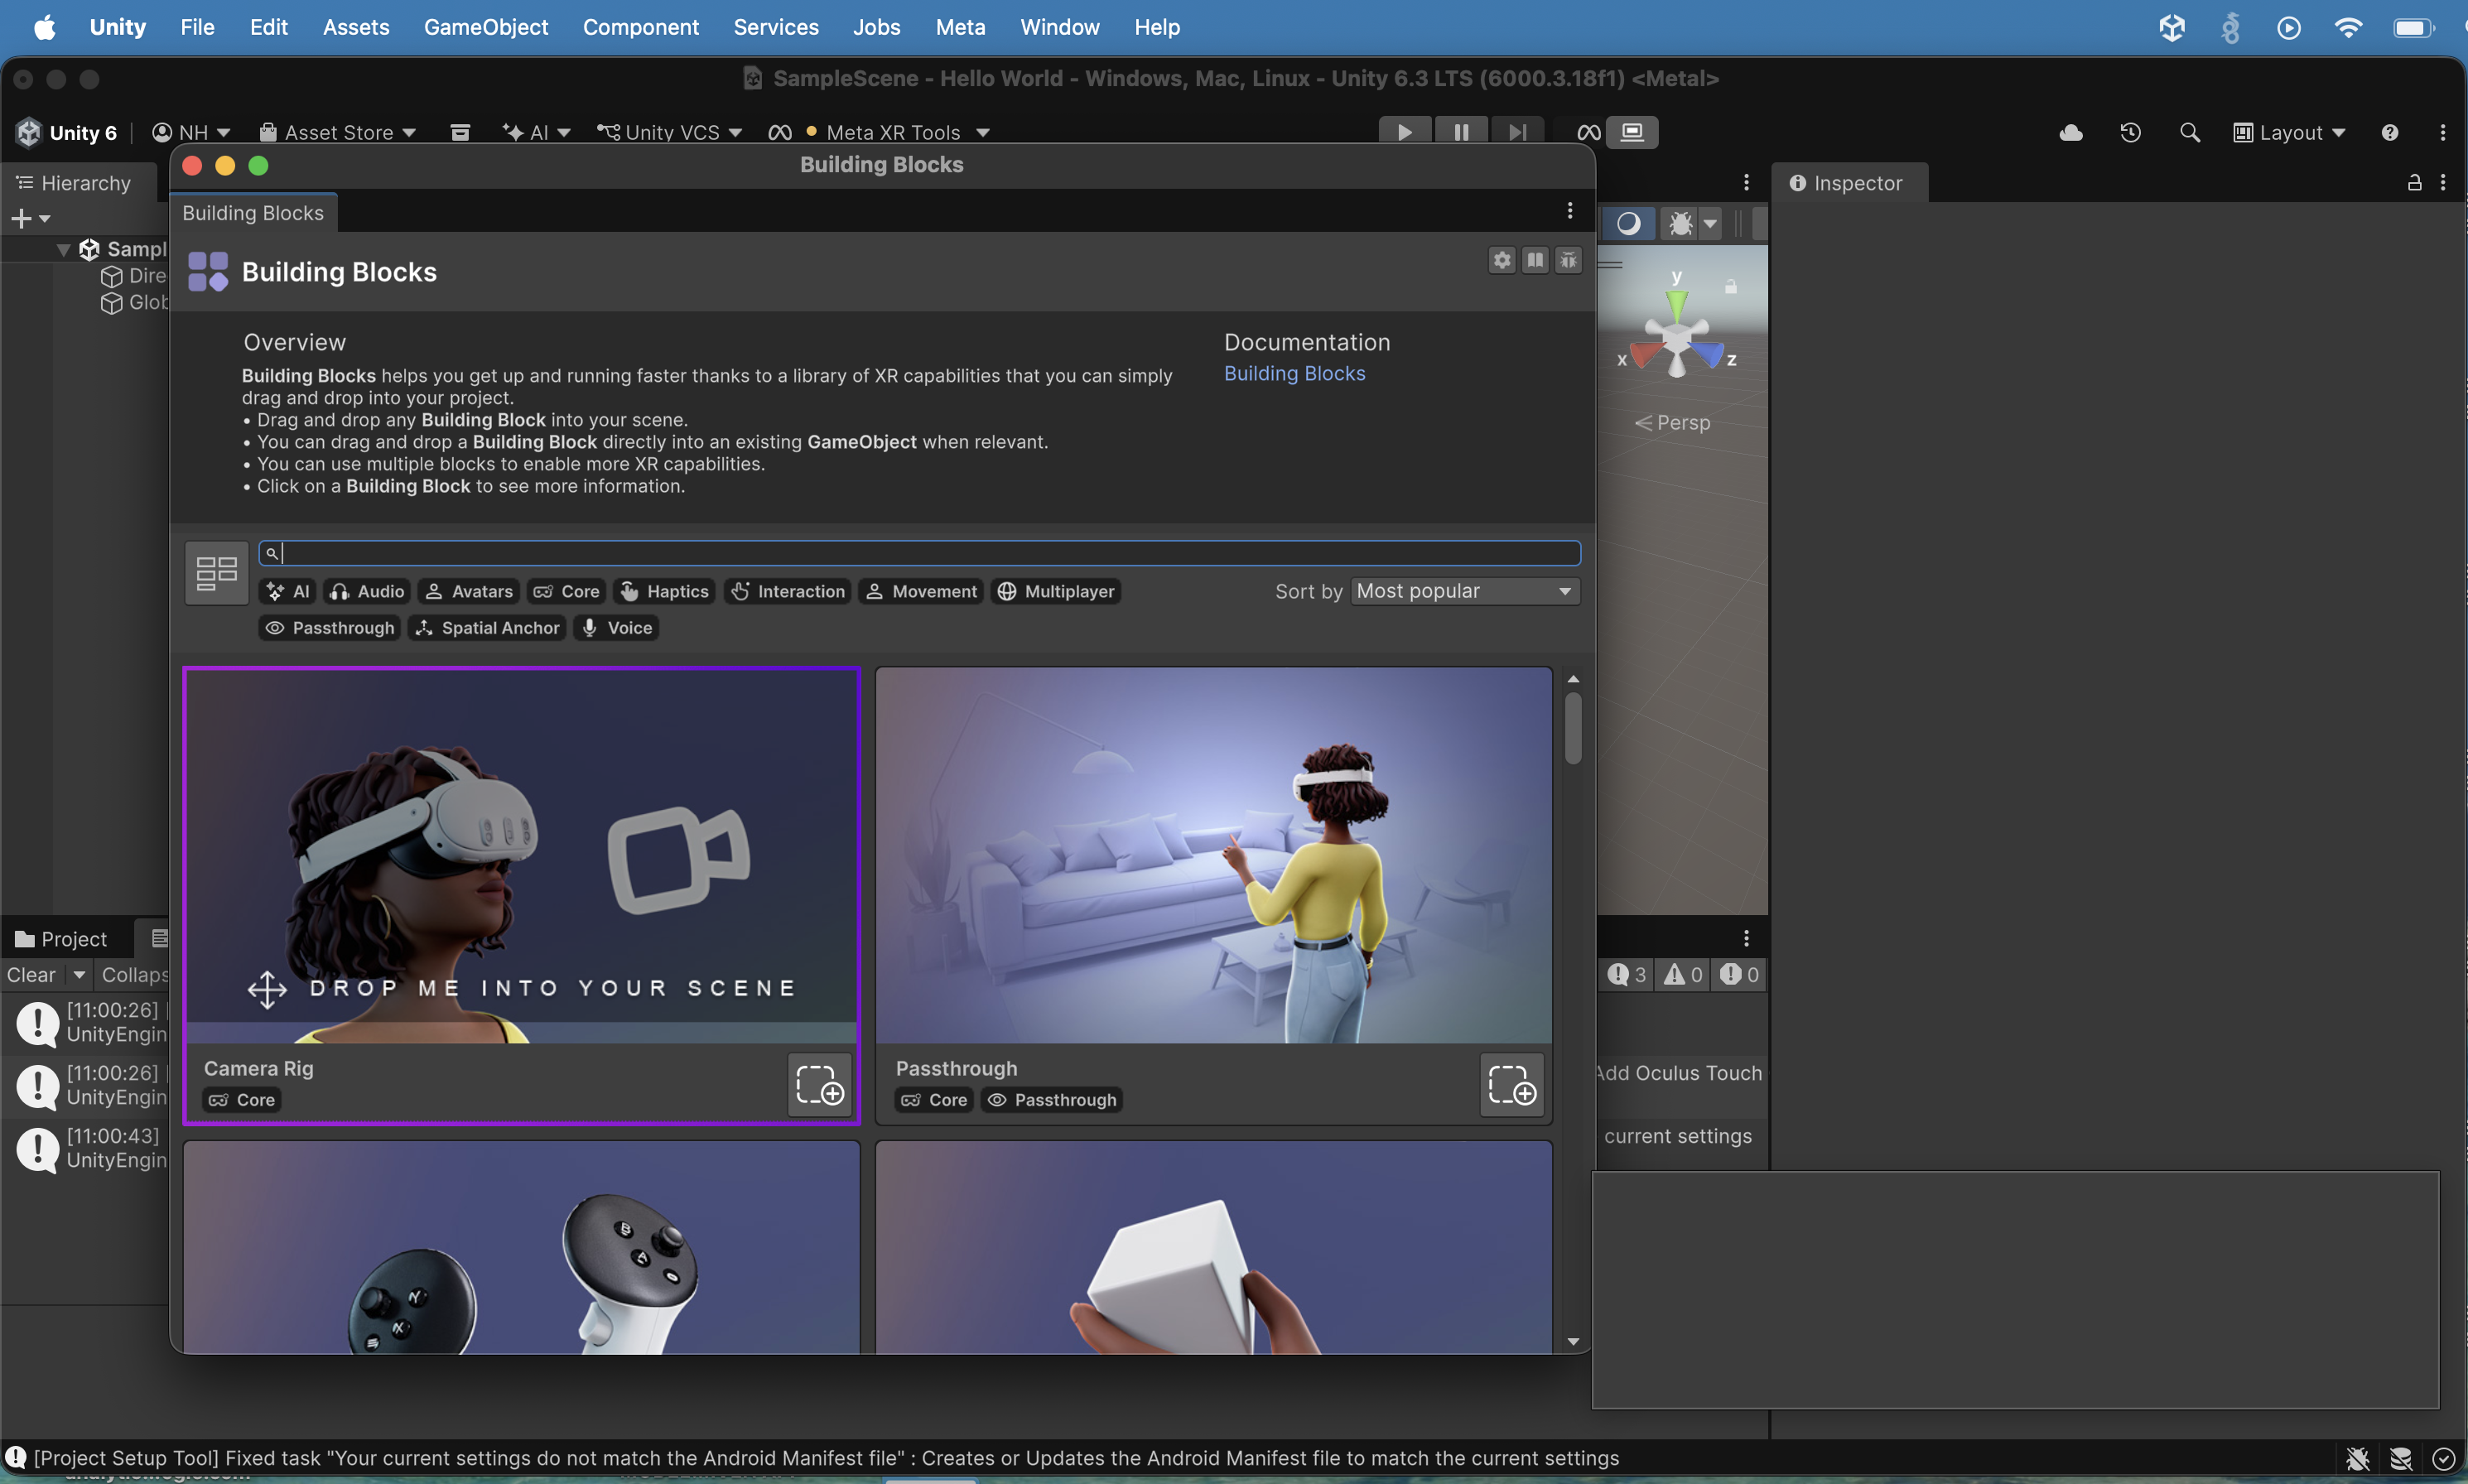Toggle the info message count in Console
This screenshot has width=2468, height=1484.
(x=1627, y=975)
